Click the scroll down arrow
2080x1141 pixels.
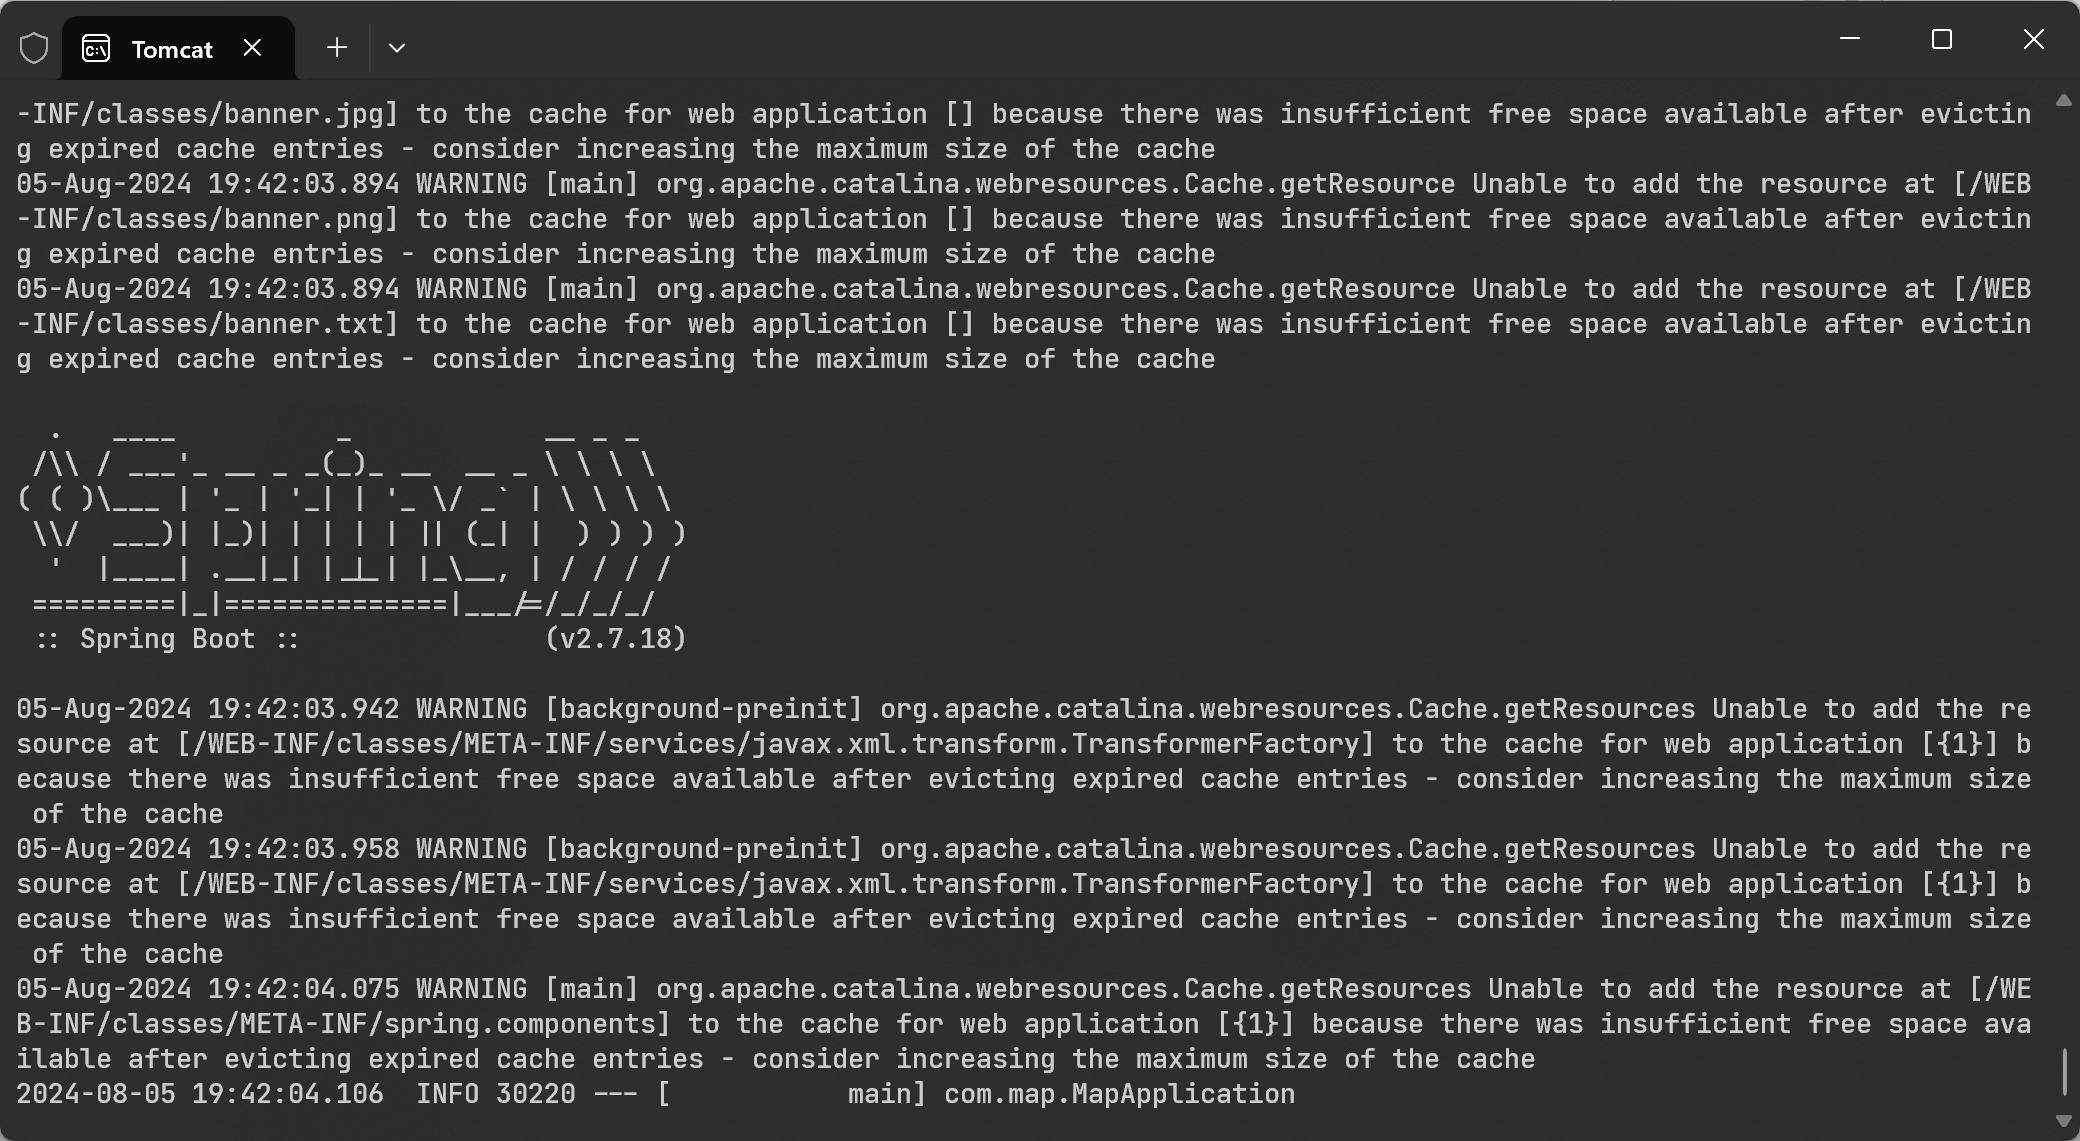[x=2064, y=1121]
